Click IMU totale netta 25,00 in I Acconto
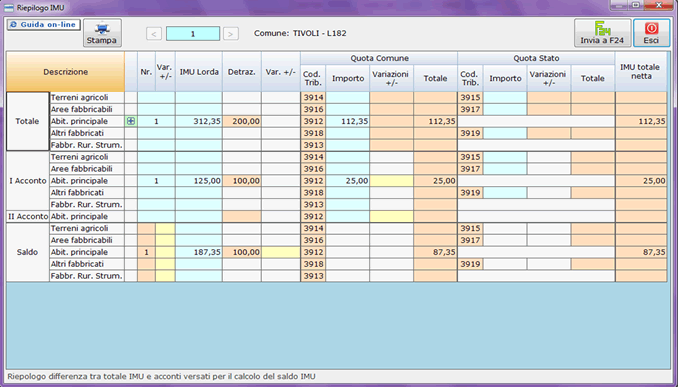678x387 pixels. tap(641, 181)
